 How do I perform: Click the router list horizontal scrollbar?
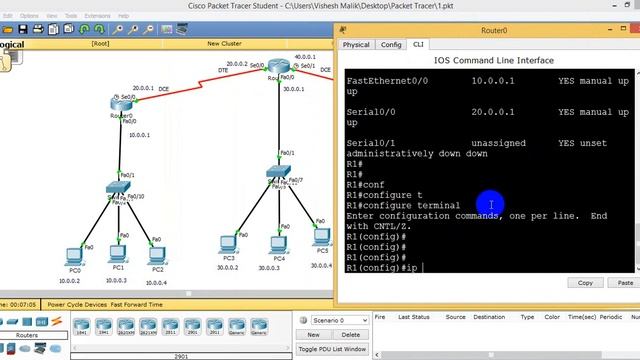point(181,348)
